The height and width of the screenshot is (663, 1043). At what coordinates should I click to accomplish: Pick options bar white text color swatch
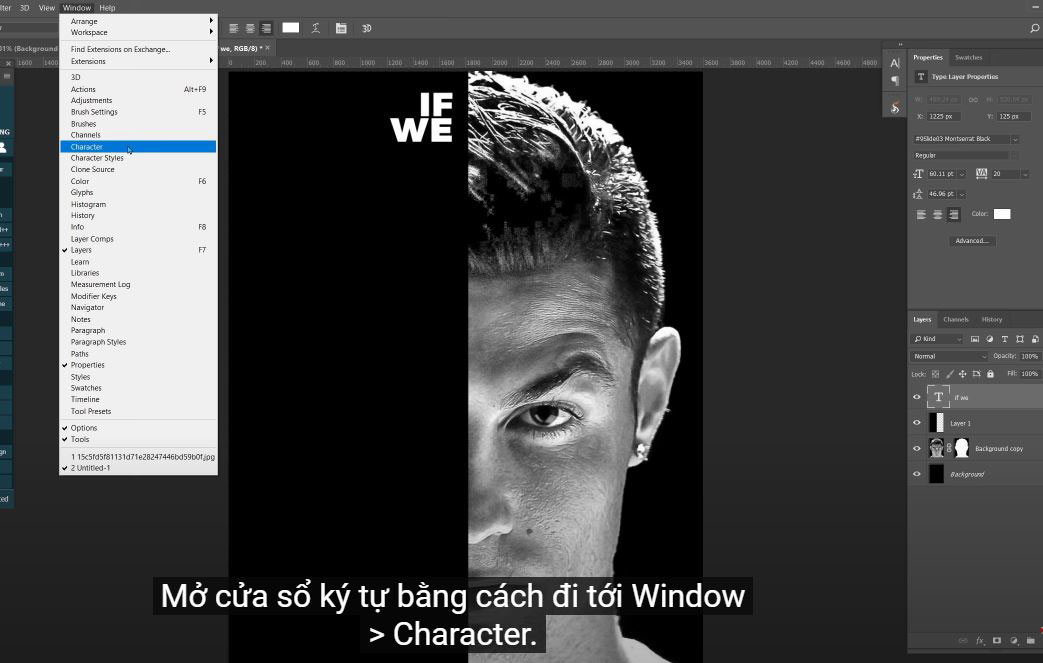(291, 28)
